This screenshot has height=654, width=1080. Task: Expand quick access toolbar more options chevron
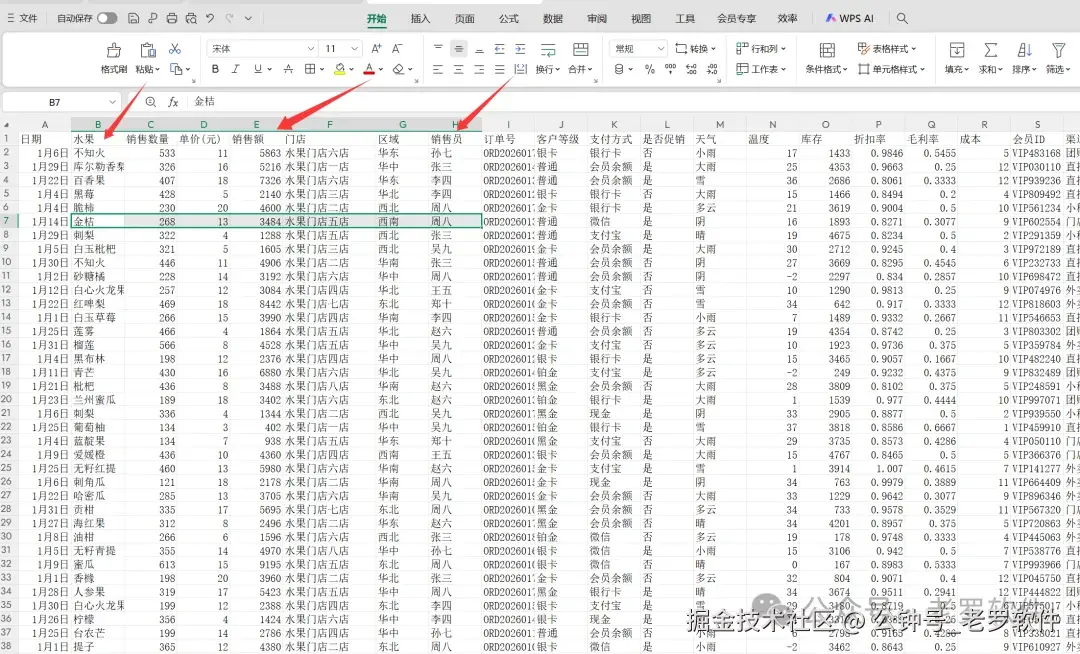(248, 19)
